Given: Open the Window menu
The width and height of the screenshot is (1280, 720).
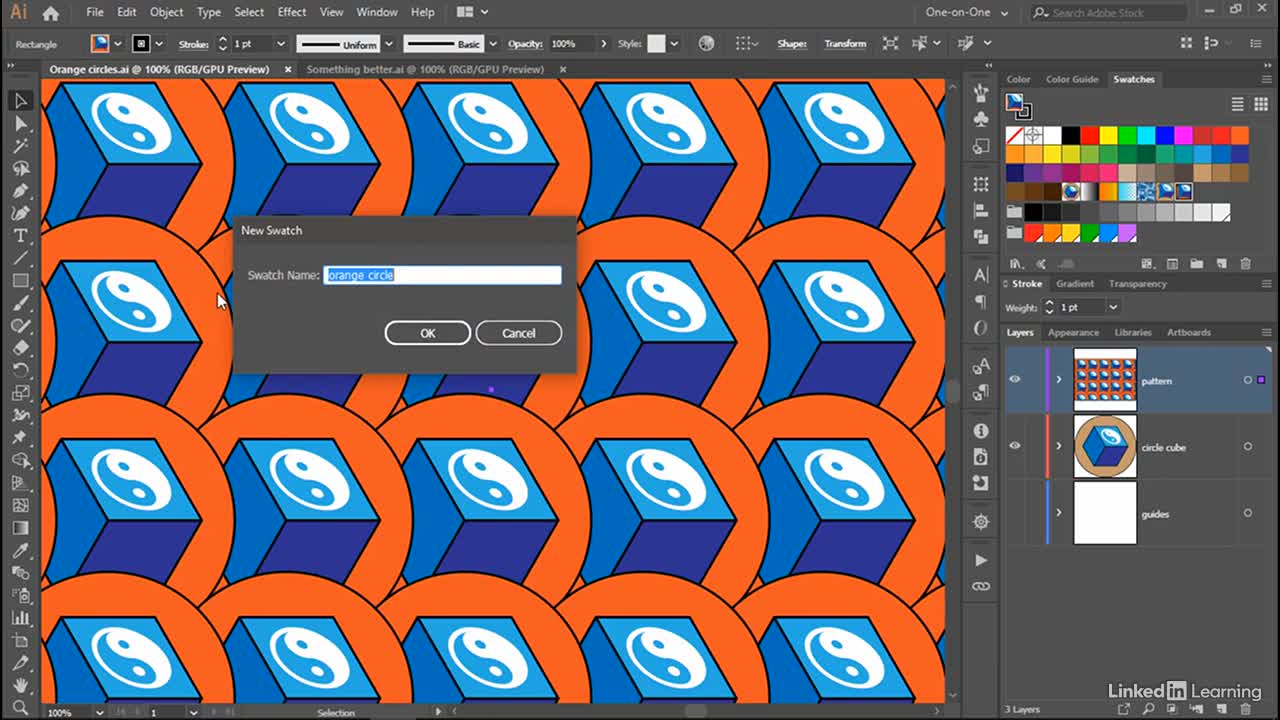Looking at the screenshot, I should (377, 12).
